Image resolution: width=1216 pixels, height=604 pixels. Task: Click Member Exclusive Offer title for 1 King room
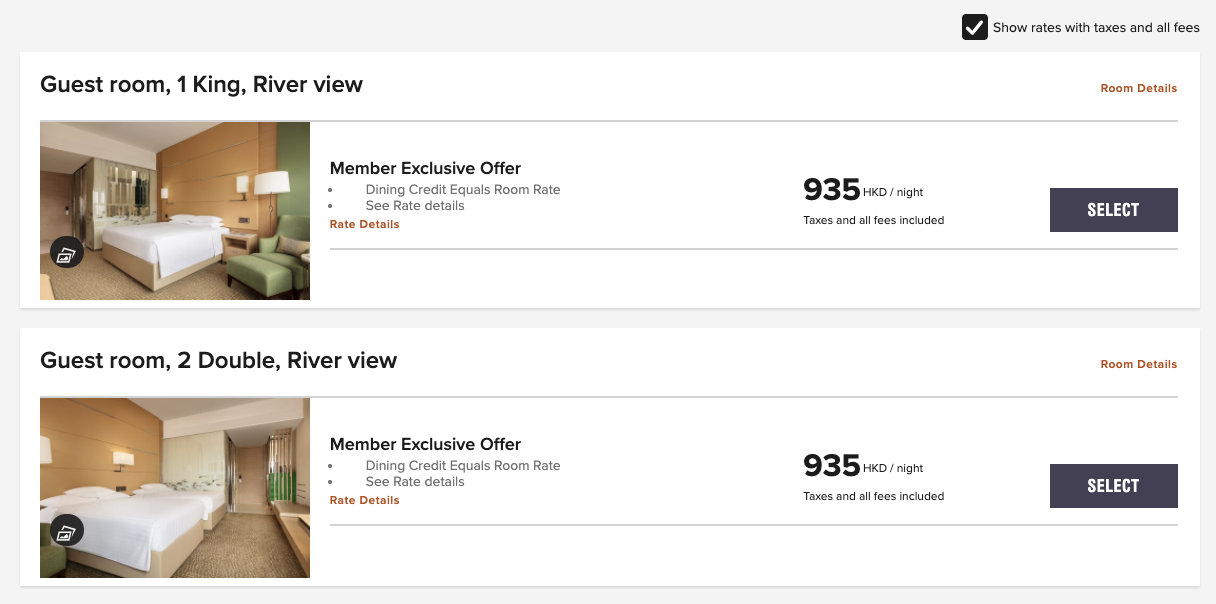coord(425,168)
